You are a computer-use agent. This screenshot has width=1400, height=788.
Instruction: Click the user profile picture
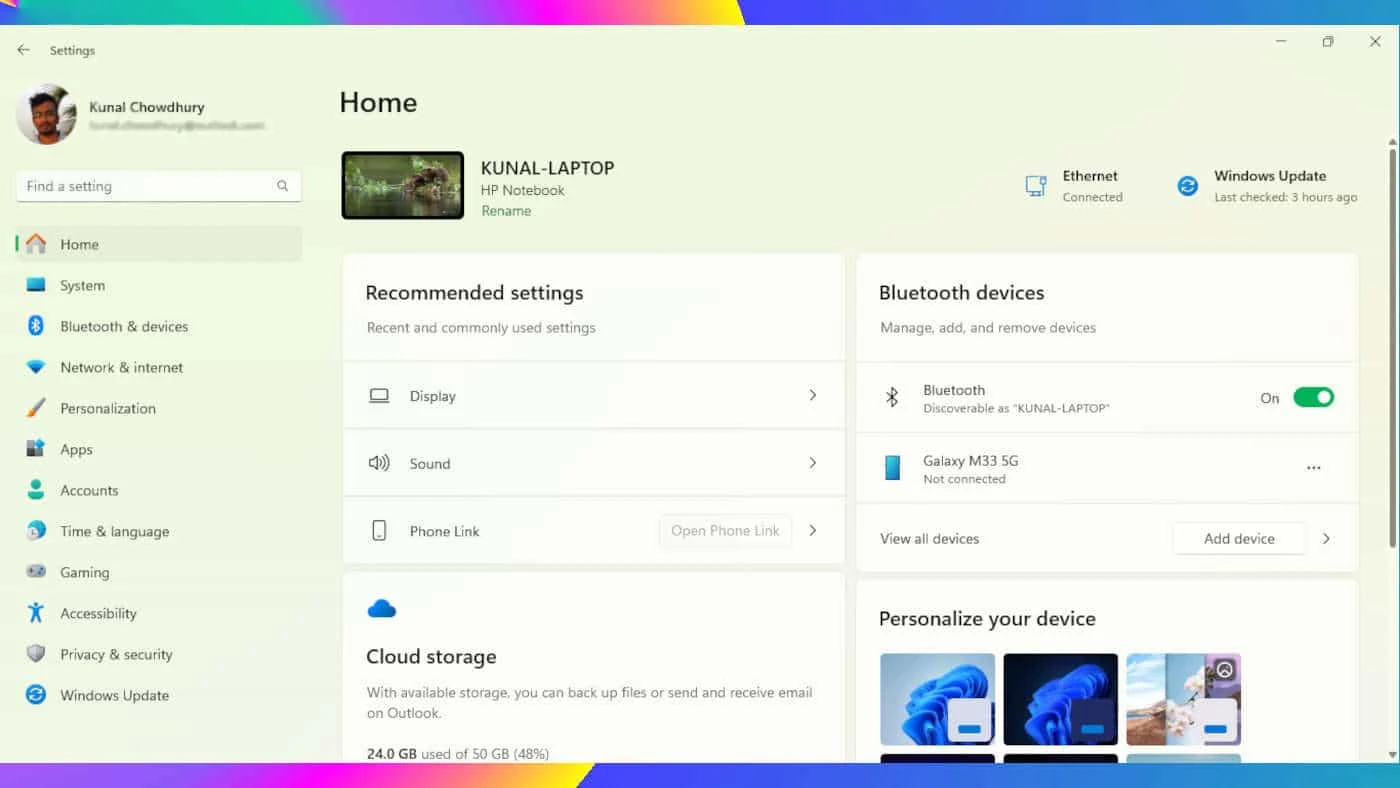coord(46,114)
